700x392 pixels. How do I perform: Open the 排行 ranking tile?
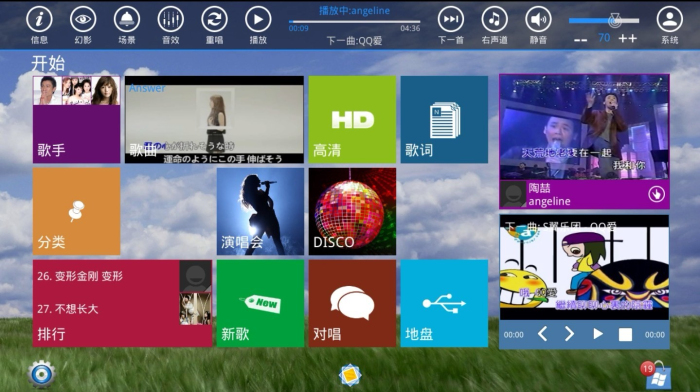click(122, 304)
